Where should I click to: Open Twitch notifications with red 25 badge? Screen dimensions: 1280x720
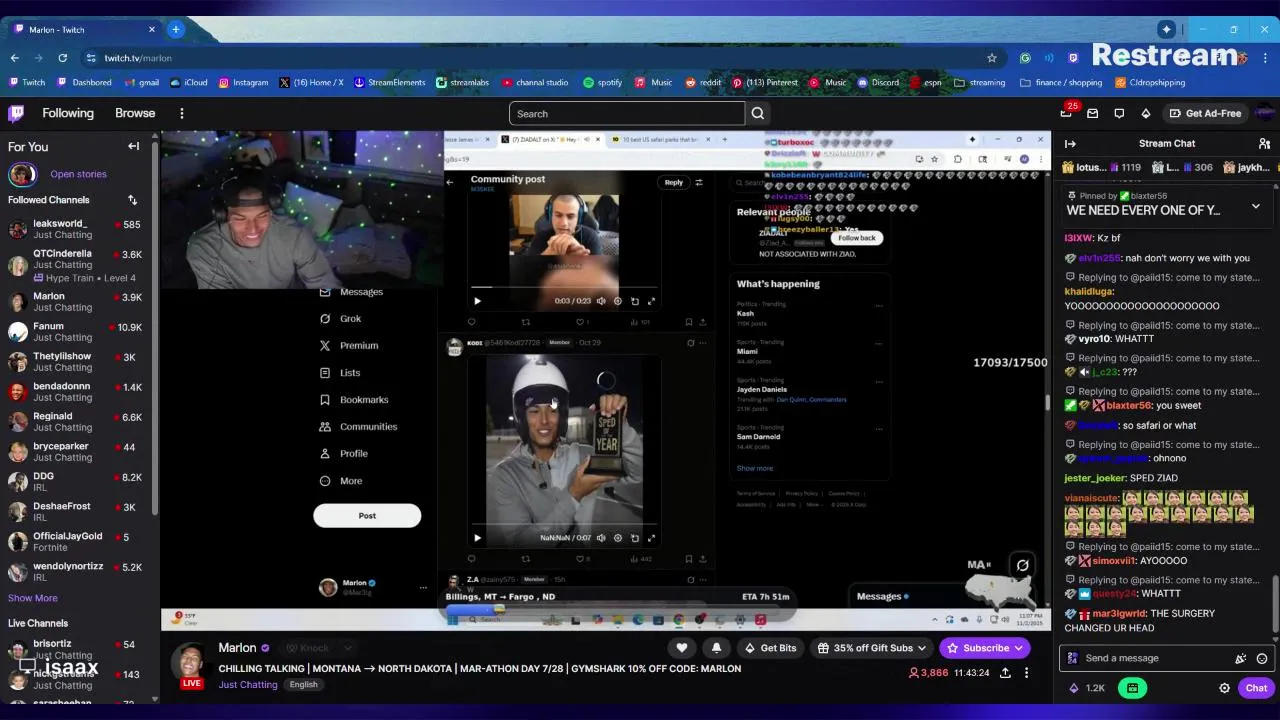pos(1067,113)
